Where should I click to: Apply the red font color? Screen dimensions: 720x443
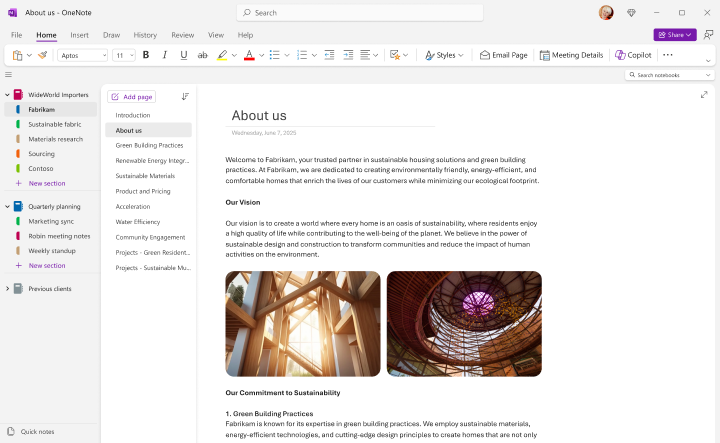click(249, 55)
